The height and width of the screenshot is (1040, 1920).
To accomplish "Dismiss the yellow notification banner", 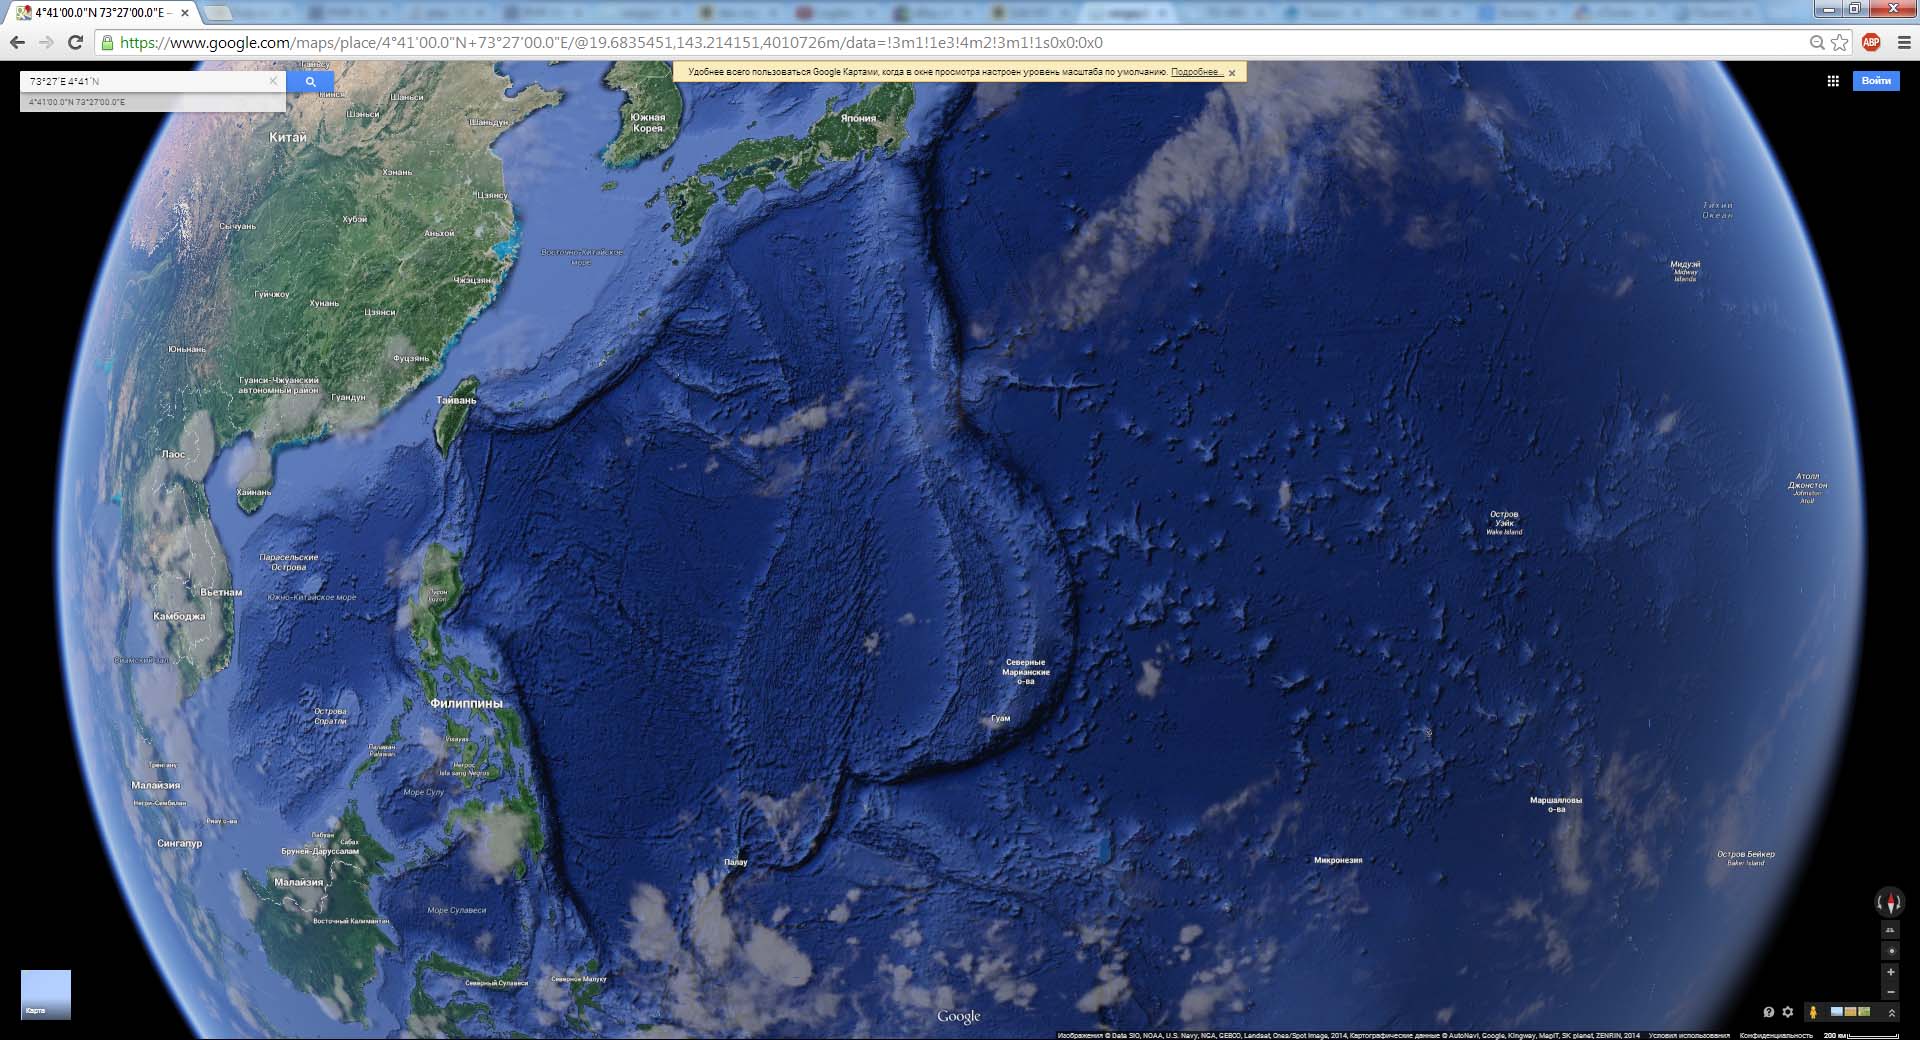I will pyautogui.click(x=1232, y=73).
